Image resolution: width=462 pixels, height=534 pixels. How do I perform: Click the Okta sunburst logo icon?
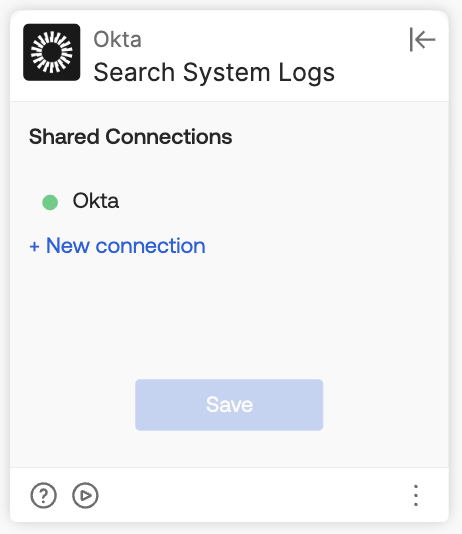pos(52,52)
